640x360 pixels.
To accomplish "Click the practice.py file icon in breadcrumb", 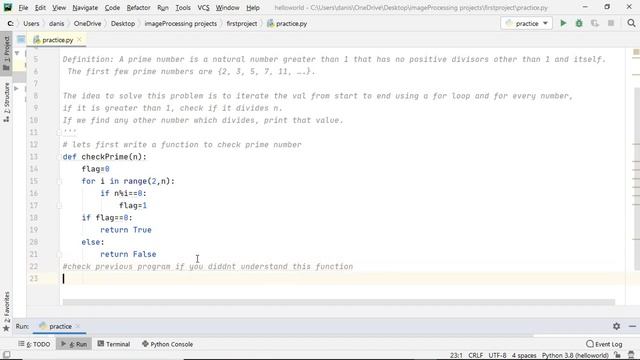I will pos(270,24).
